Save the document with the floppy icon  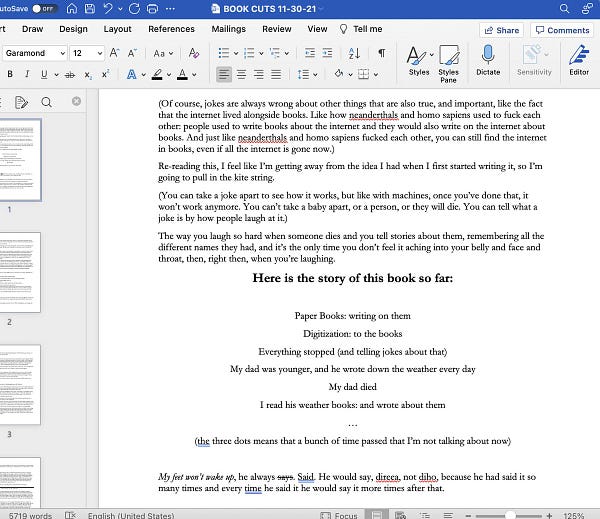click(90, 8)
